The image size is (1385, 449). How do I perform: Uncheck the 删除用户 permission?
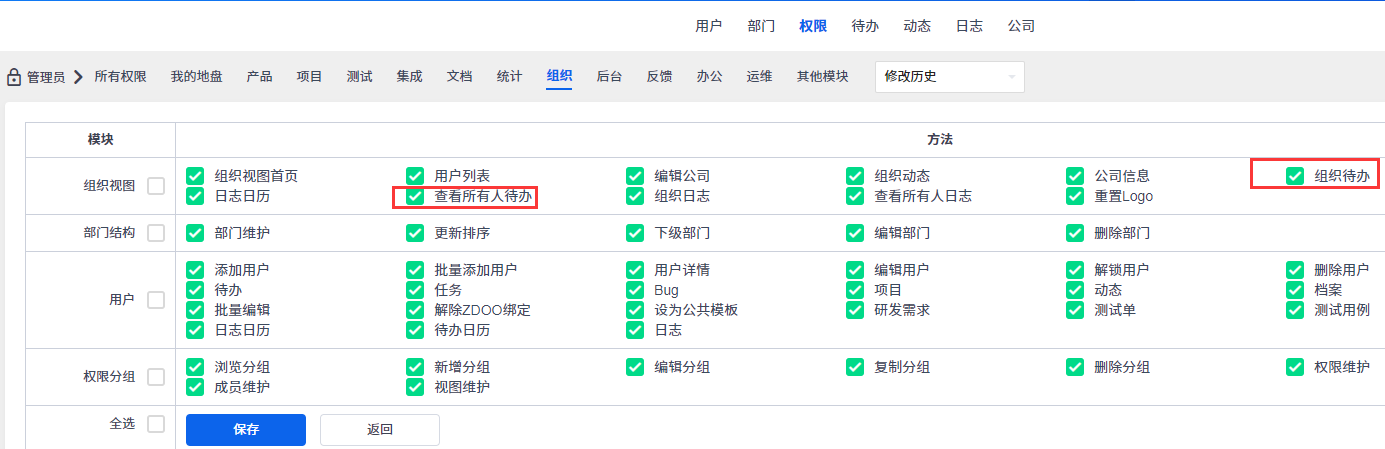pos(1295,270)
